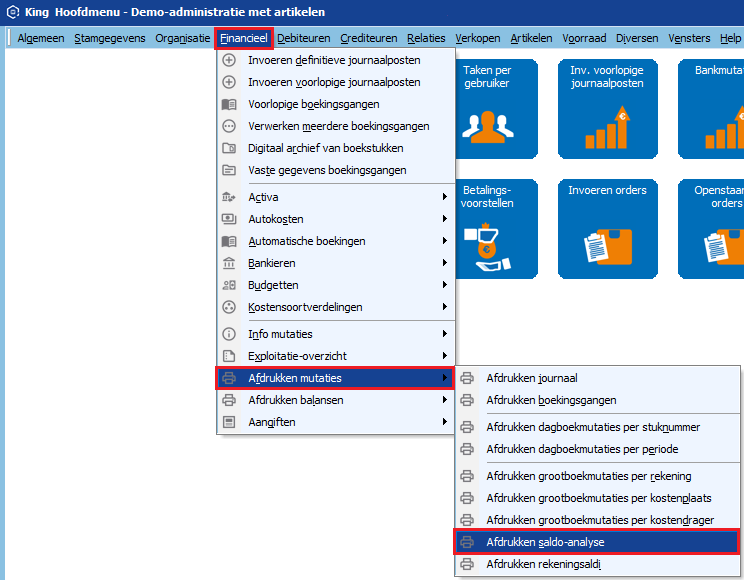Viewport: 744px width, 580px height.
Task: Open Digitaal archief van boekstukken
Action: pyautogui.click(x=326, y=148)
